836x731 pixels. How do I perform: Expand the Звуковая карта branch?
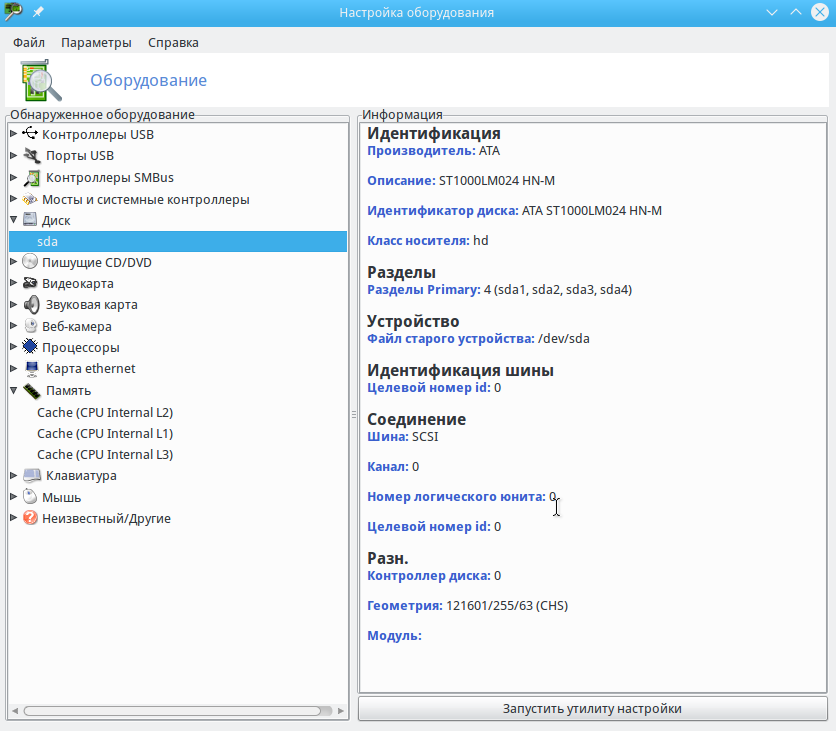pyautogui.click(x=14, y=304)
